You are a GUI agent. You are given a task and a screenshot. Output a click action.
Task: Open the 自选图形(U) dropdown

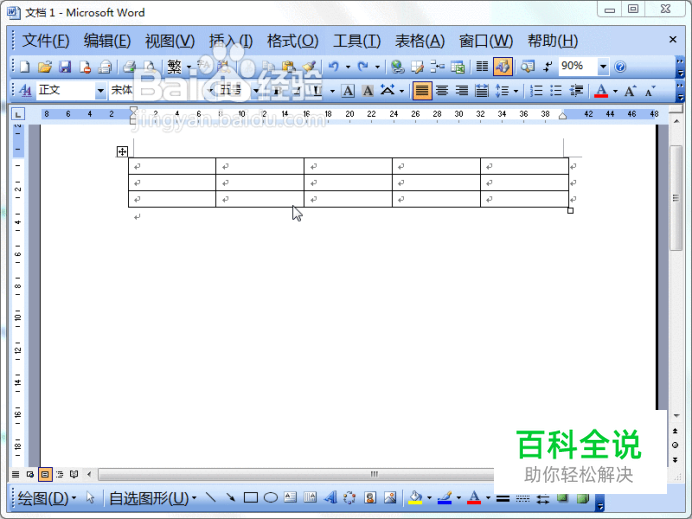pyautogui.click(x=153, y=498)
